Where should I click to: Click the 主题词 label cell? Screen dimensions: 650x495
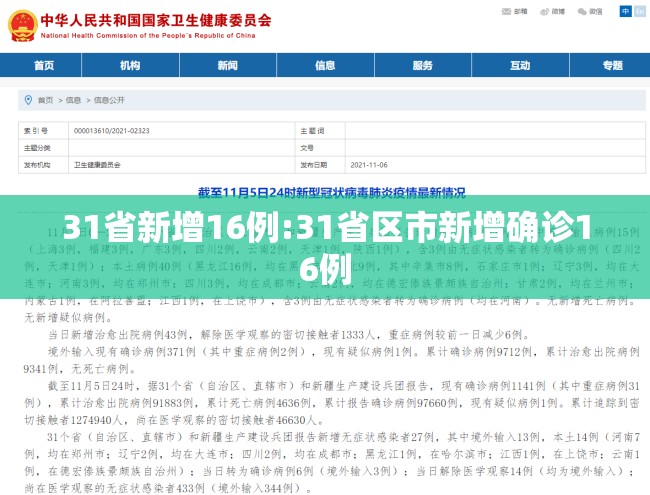click(x=320, y=131)
